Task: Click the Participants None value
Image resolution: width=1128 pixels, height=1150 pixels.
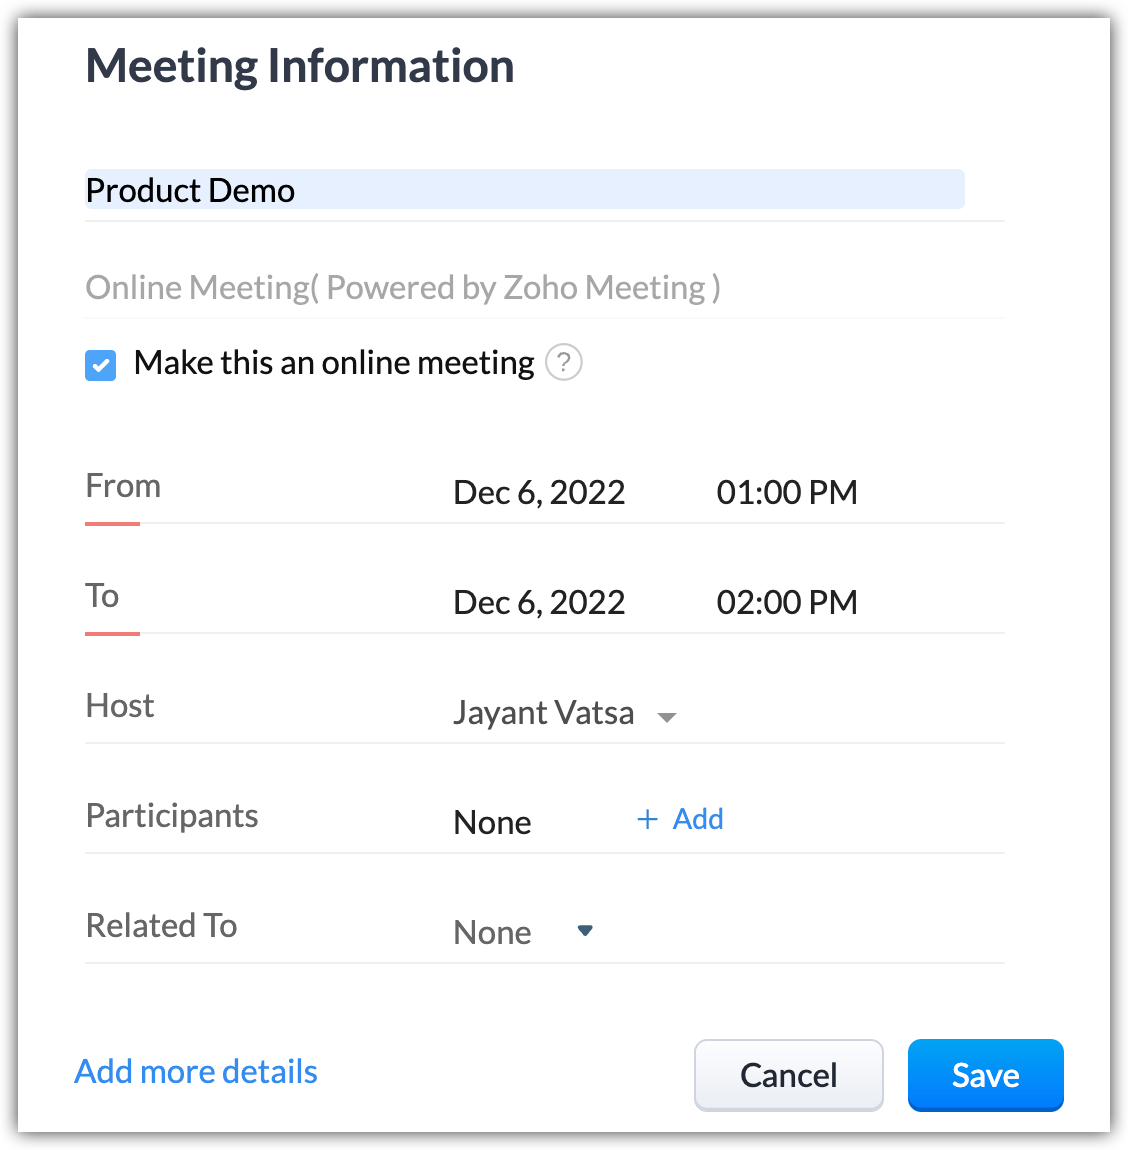Action: coord(492,823)
